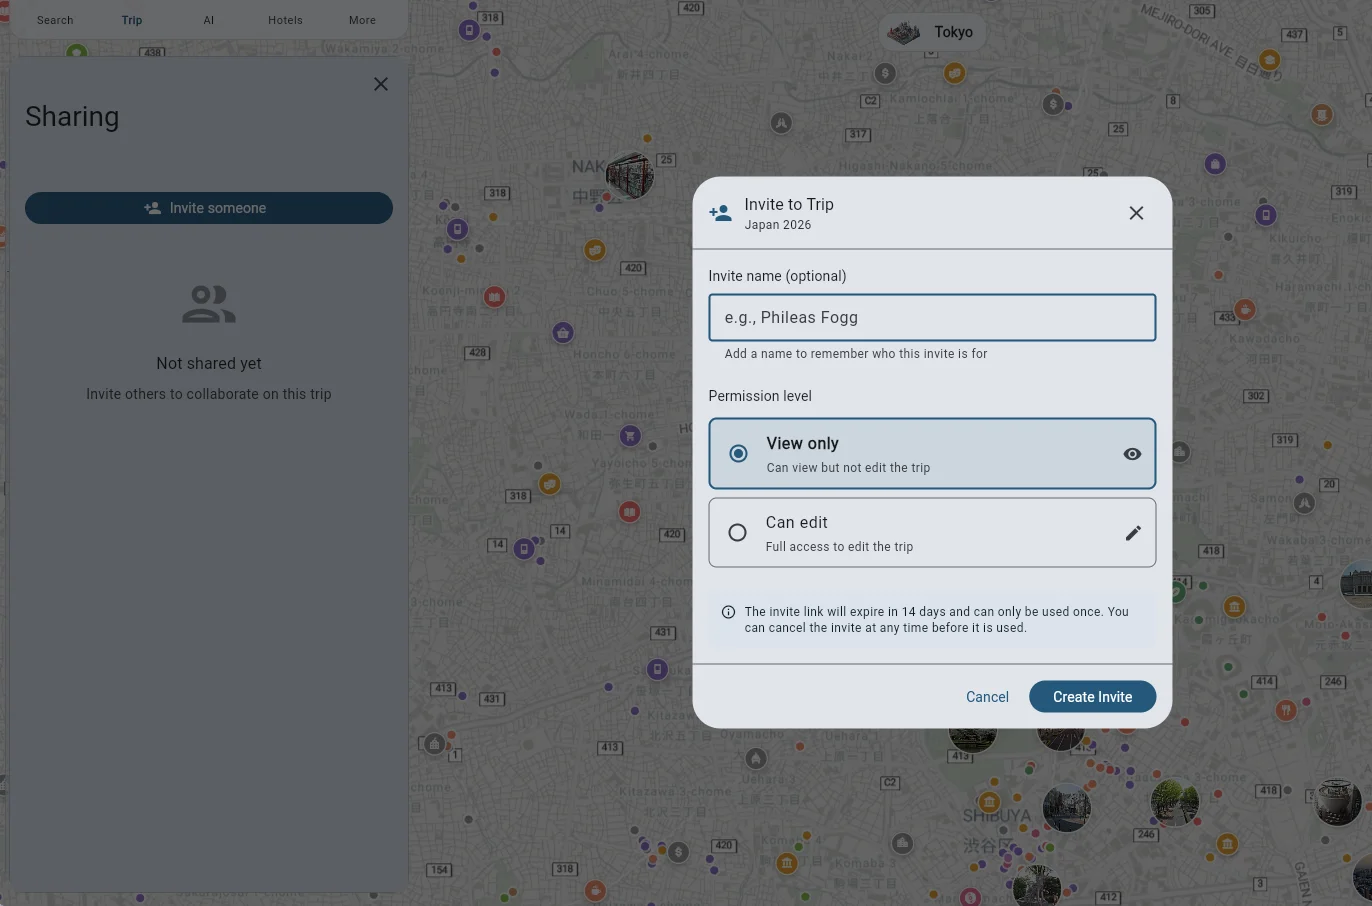Open the AI tab
Screen dimensions: 1372x906
209,19
